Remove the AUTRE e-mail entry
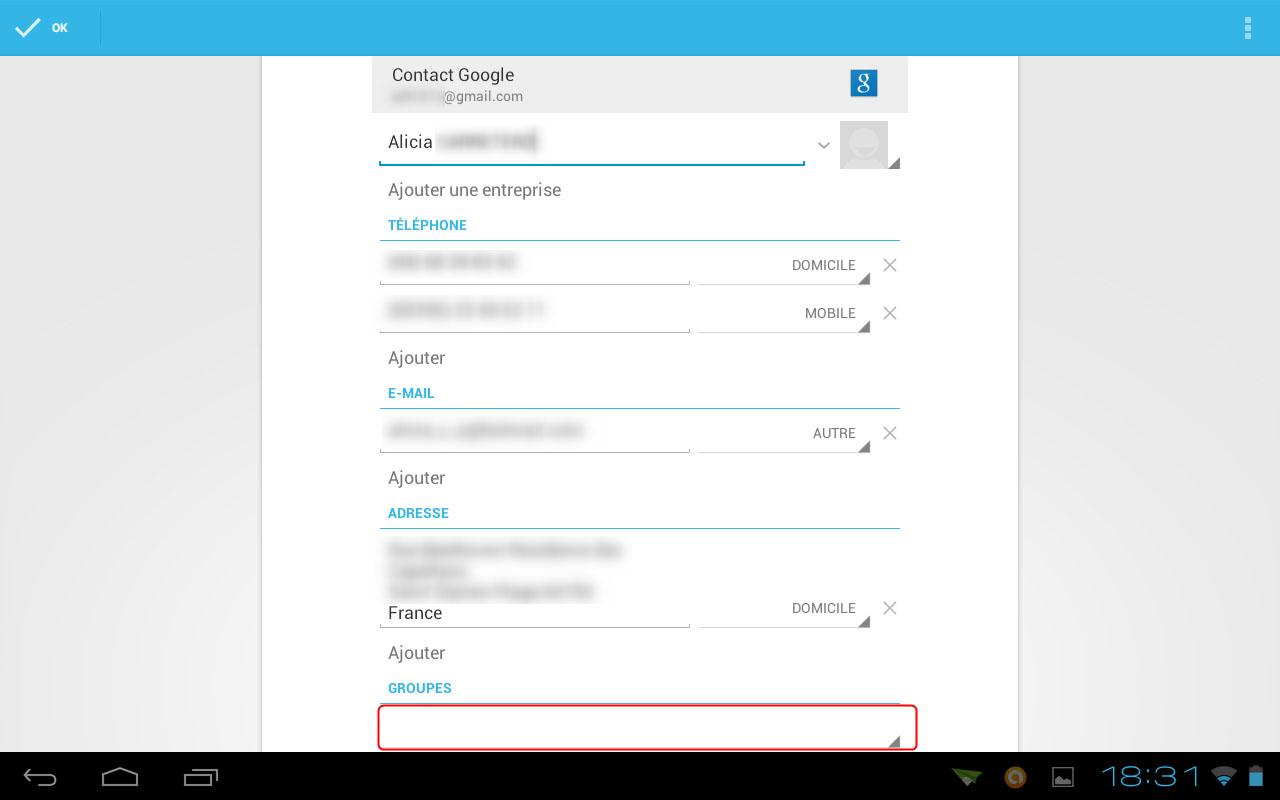This screenshot has height=800, width=1280. 890,433
